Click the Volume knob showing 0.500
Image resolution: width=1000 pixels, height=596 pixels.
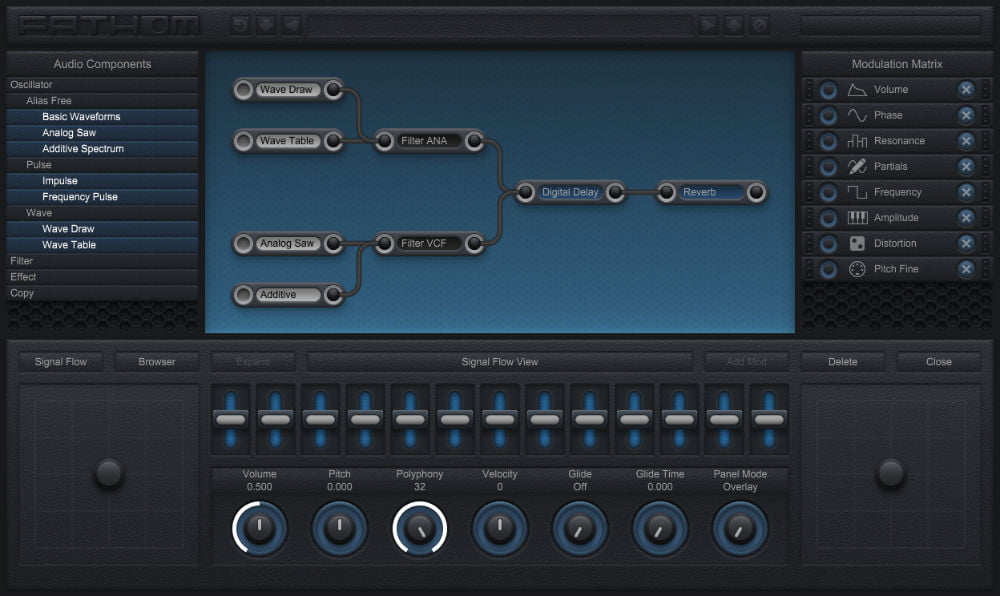tap(259, 528)
